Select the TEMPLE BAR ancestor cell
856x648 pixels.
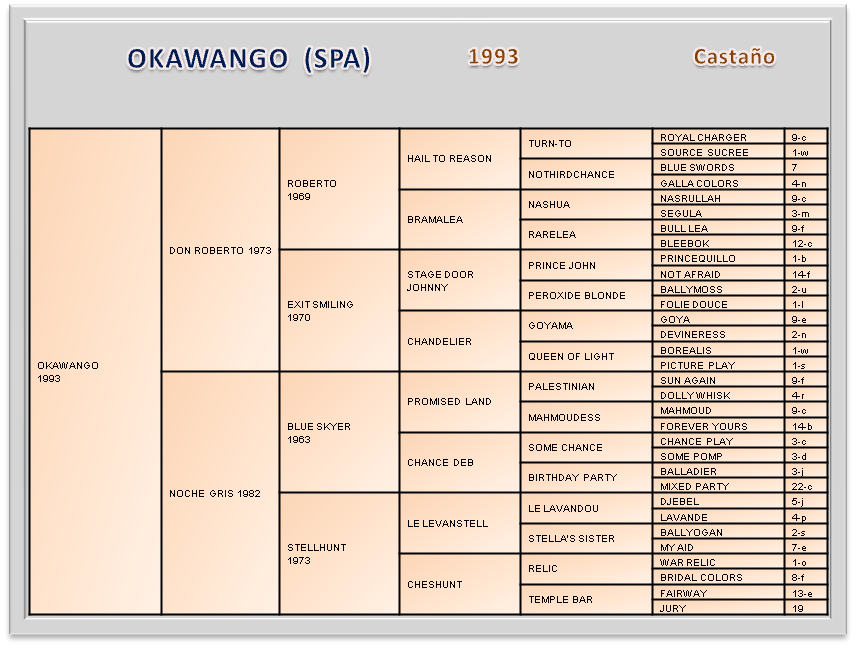[x=586, y=599]
